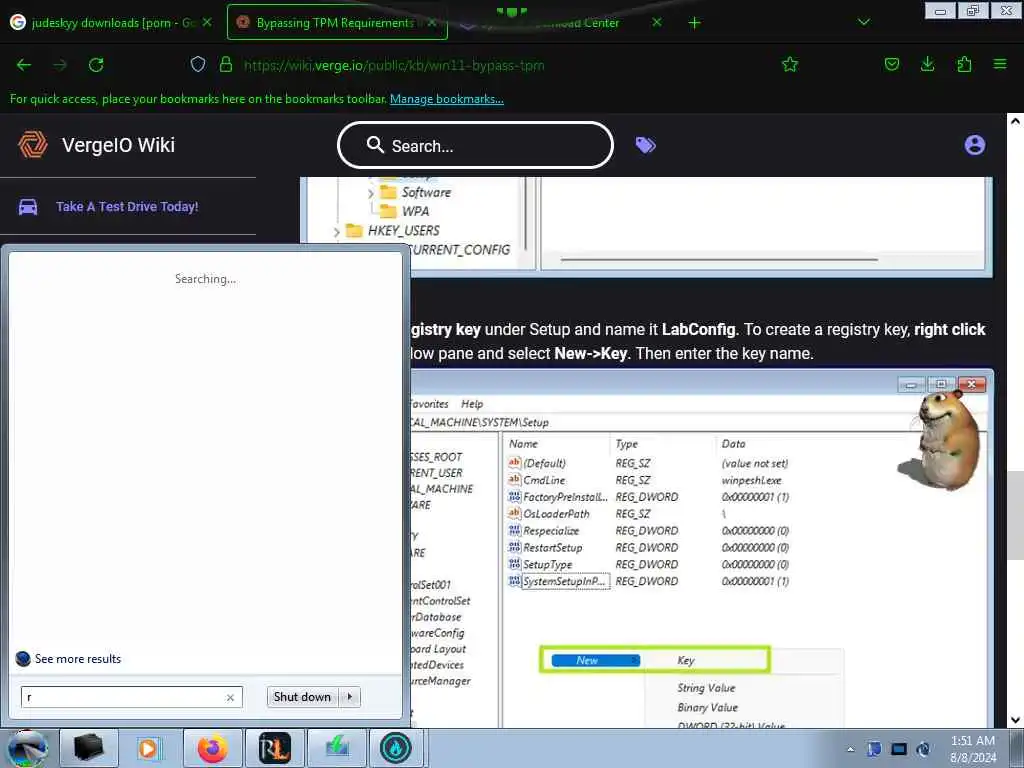Click the browser address bar URL
Viewport: 1024px width, 768px height.
click(394, 65)
